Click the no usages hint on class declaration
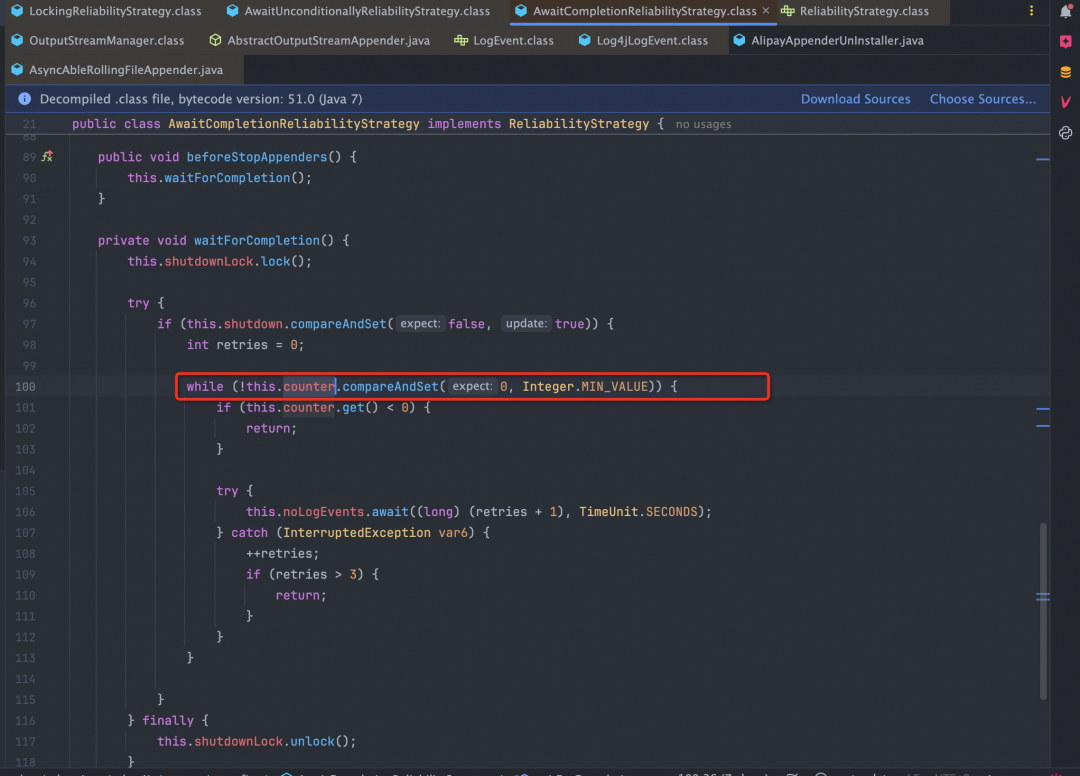The image size is (1080, 776). (703, 124)
